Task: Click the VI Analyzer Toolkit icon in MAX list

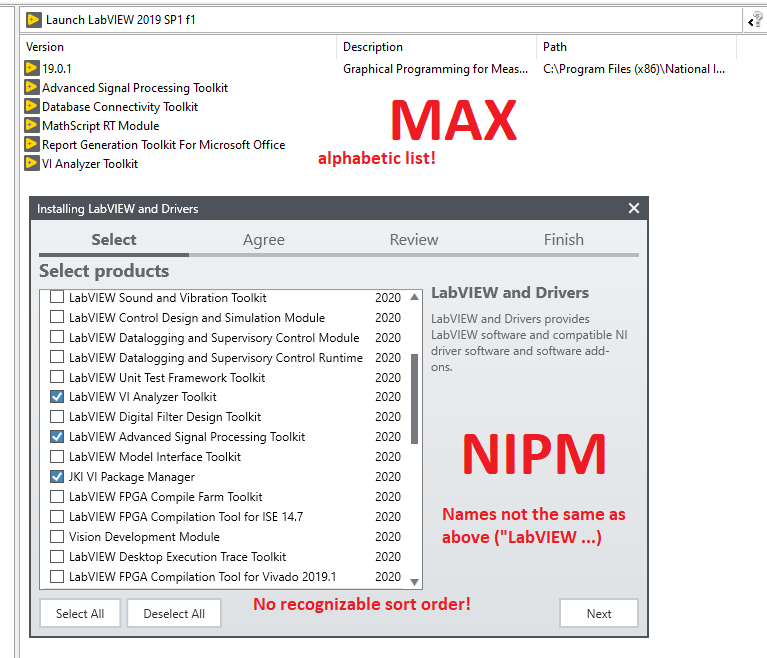Action: tap(31, 163)
